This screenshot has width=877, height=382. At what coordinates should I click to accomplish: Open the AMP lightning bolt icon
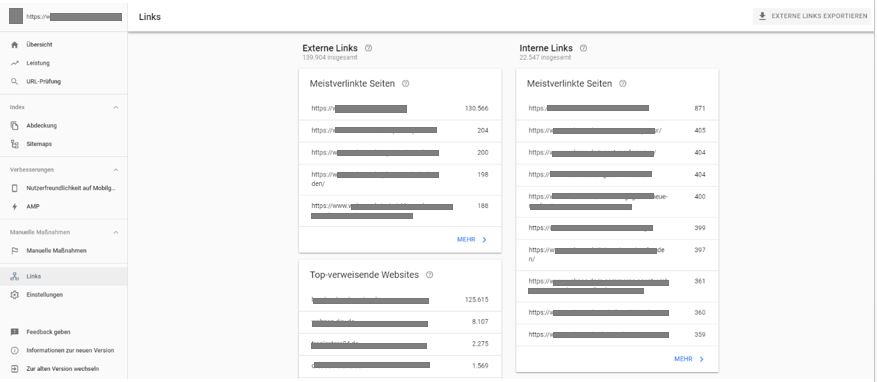15,206
